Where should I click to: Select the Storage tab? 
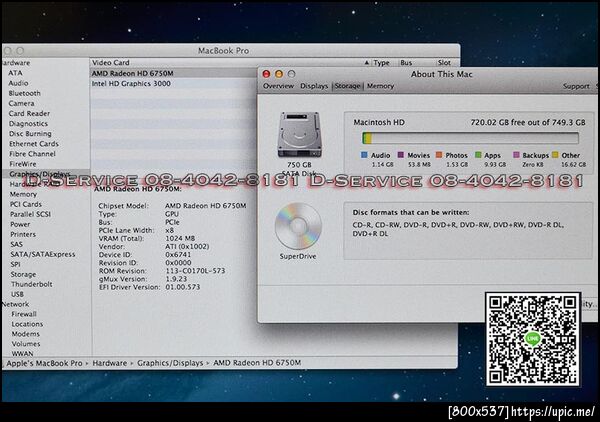347,86
